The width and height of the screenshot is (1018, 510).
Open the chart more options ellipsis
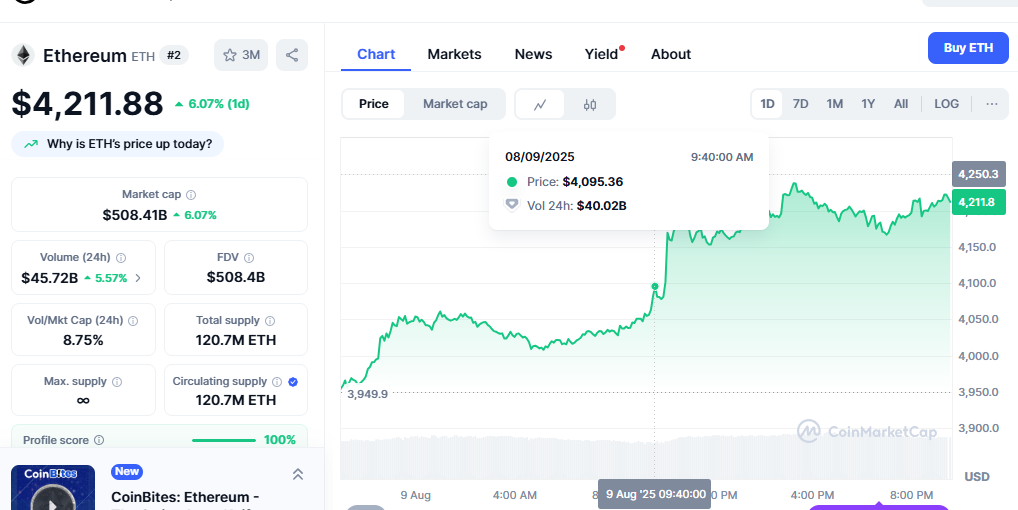(x=991, y=104)
